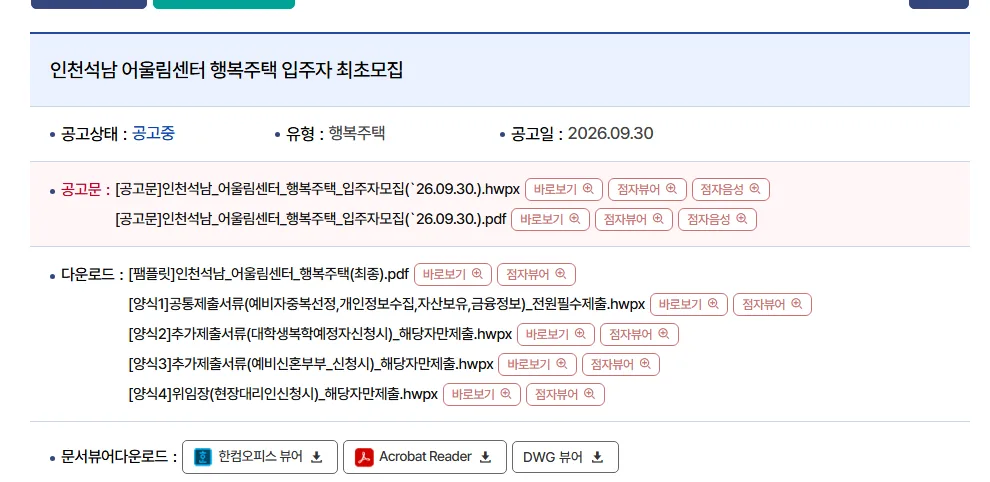The width and height of the screenshot is (990, 482).
Task: Click the title 인천석남 어울림센터 행복주택 입주자 최초모집
Action: point(226,70)
